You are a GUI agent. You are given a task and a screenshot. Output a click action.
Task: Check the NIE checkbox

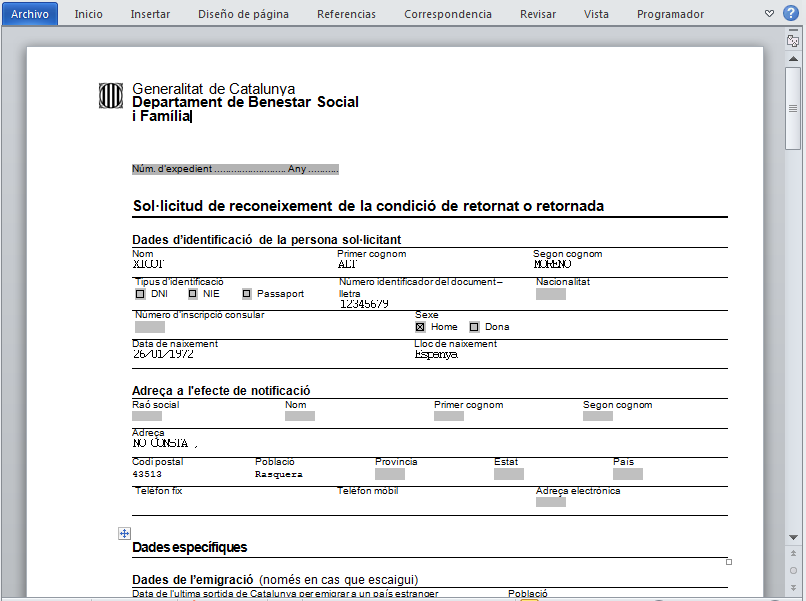coord(193,294)
